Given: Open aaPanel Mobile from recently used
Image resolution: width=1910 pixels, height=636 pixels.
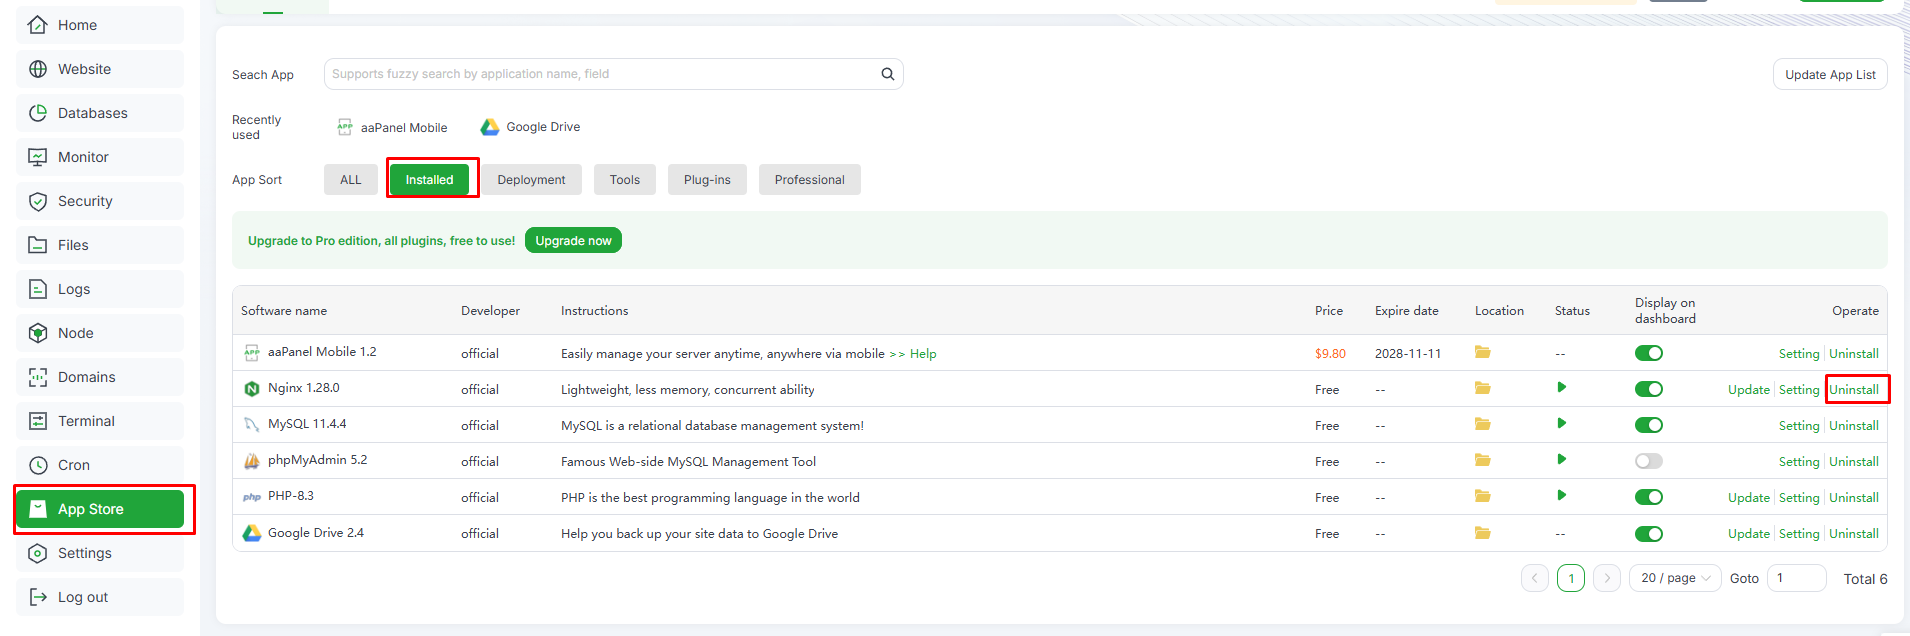Looking at the screenshot, I should click(392, 128).
